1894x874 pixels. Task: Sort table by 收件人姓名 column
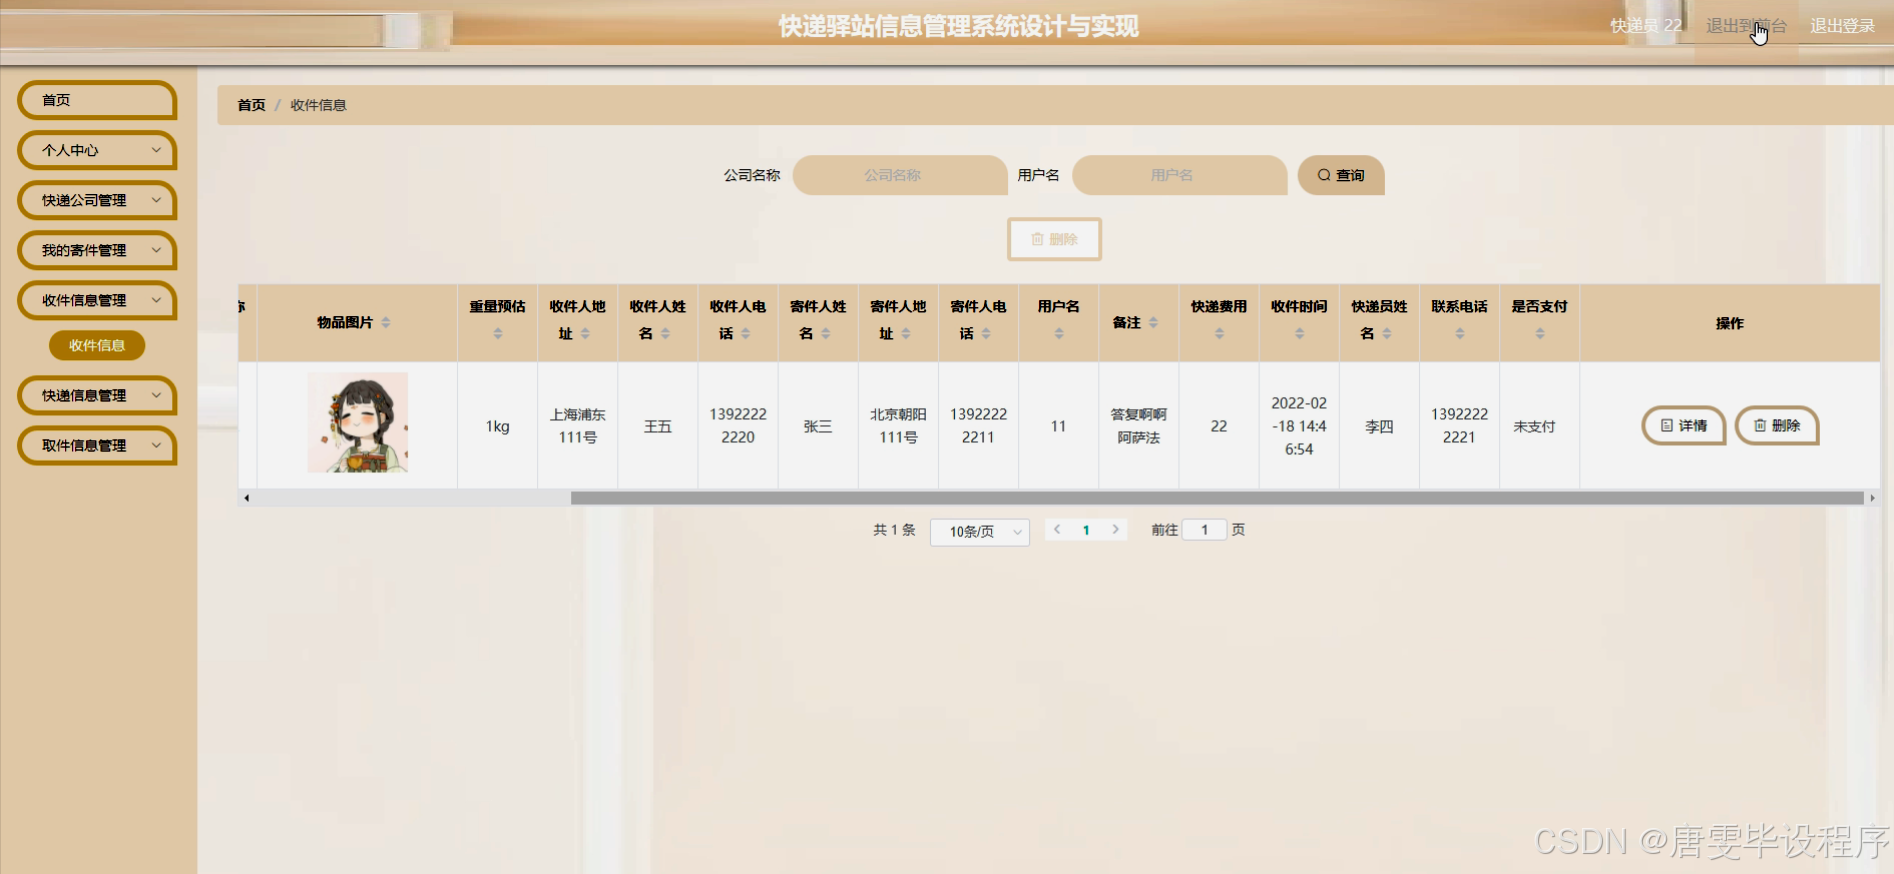(665, 334)
